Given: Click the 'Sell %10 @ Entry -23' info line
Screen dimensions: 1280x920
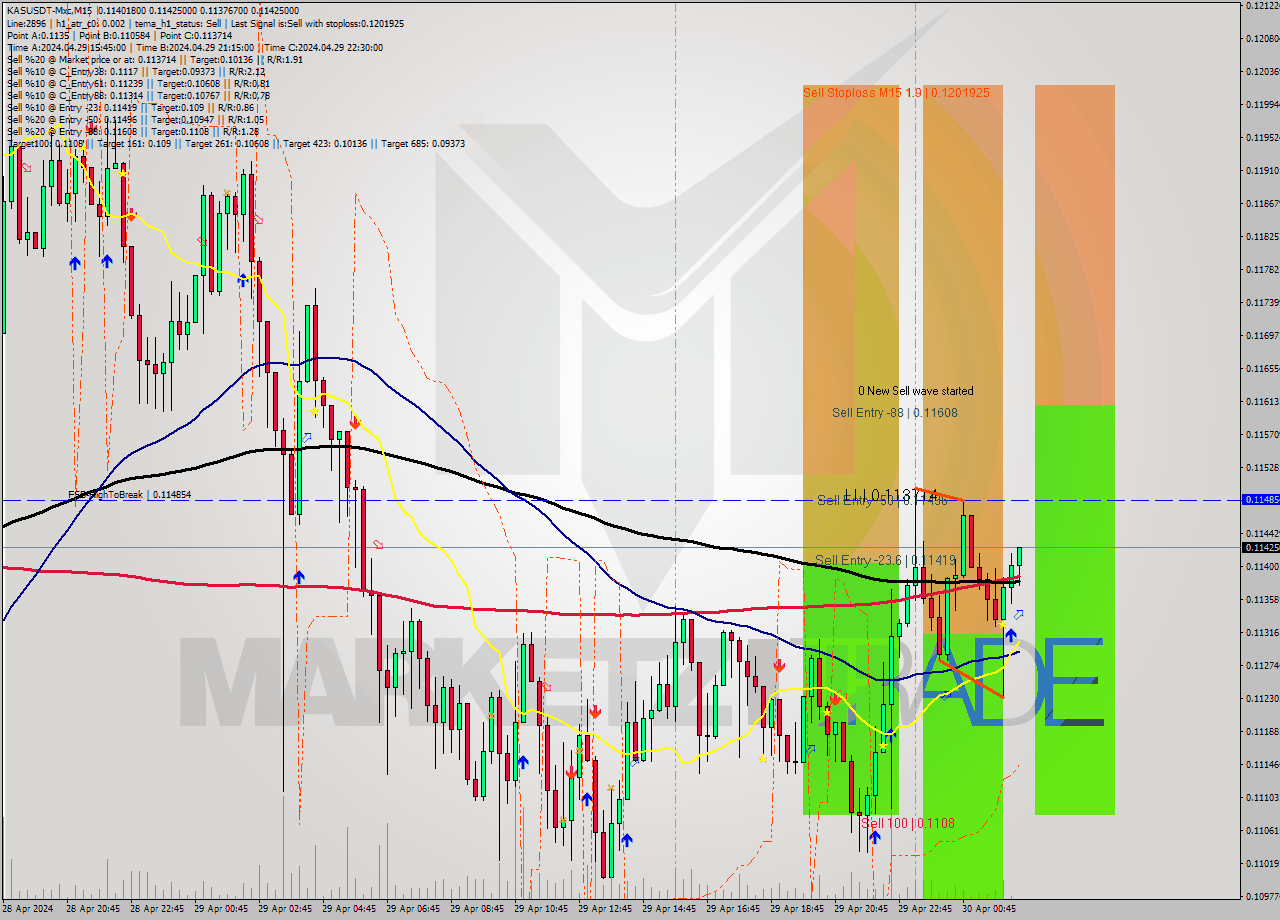Looking at the screenshot, I should (131, 107).
